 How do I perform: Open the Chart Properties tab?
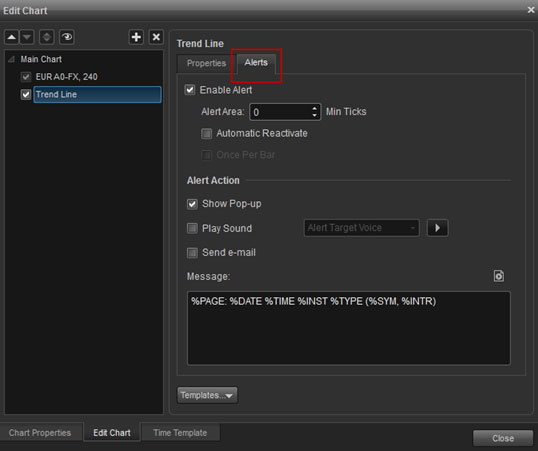[x=40, y=432]
